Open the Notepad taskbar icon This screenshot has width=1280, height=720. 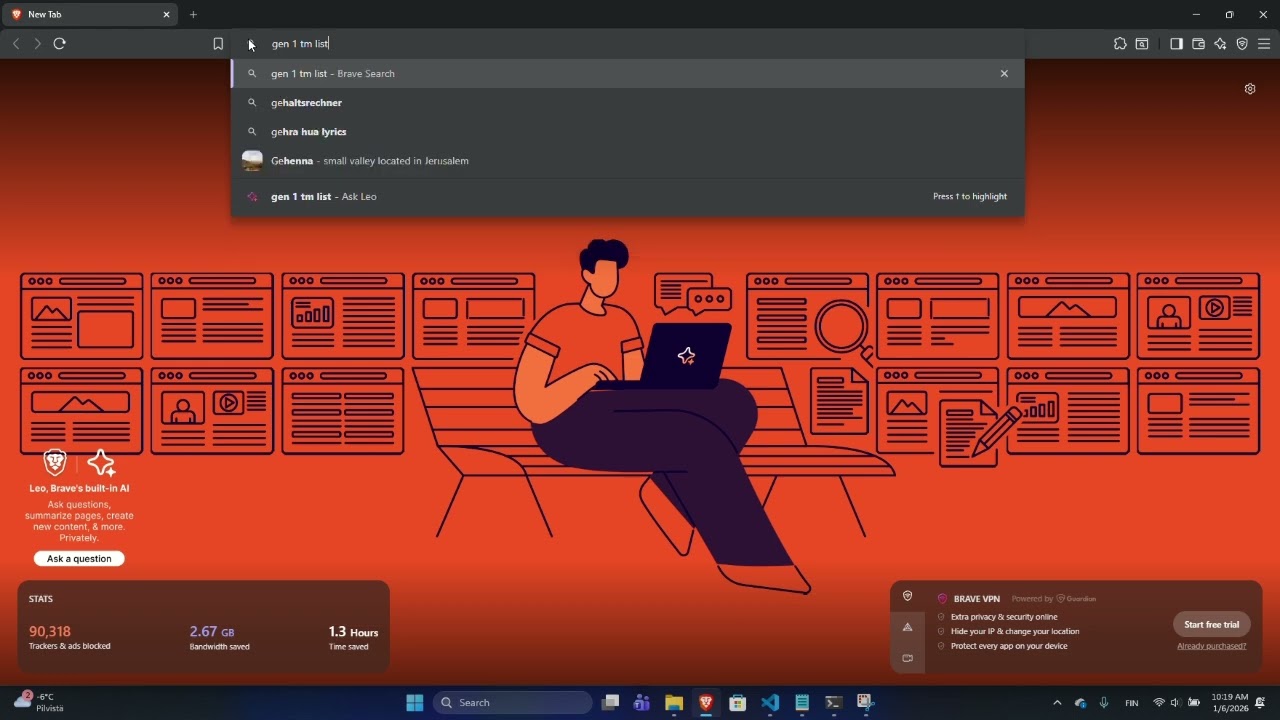802,703
